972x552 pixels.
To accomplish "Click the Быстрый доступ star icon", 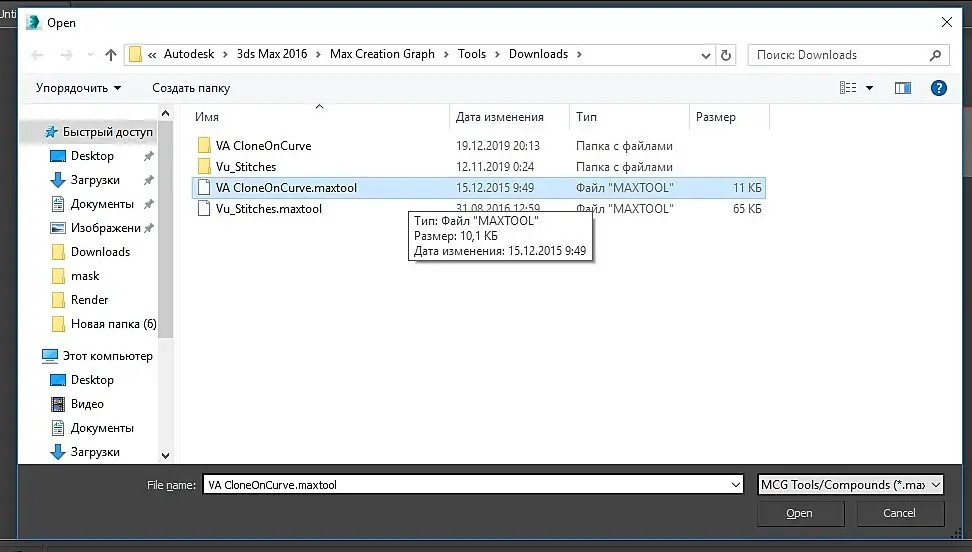I will pyautogui.click(x=50, y=132).
